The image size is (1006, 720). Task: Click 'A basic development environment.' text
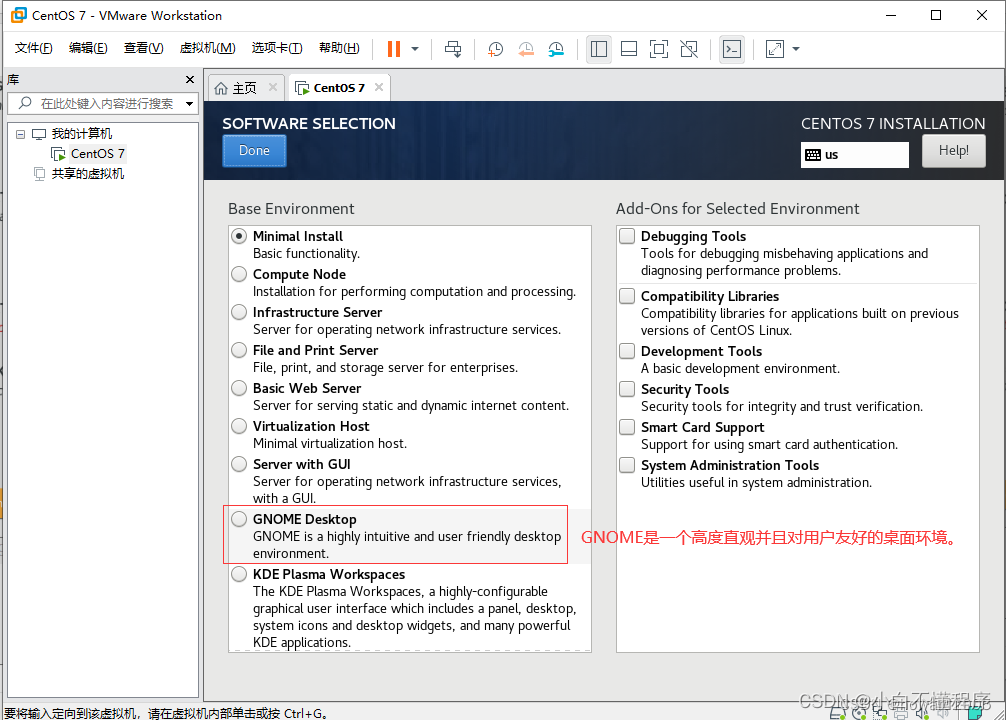[x=740, y=368]
